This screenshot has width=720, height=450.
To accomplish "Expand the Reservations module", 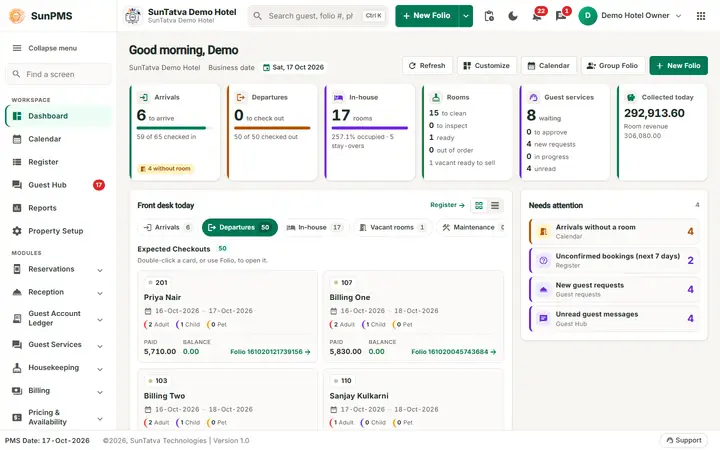I will (x=58, y=269).
